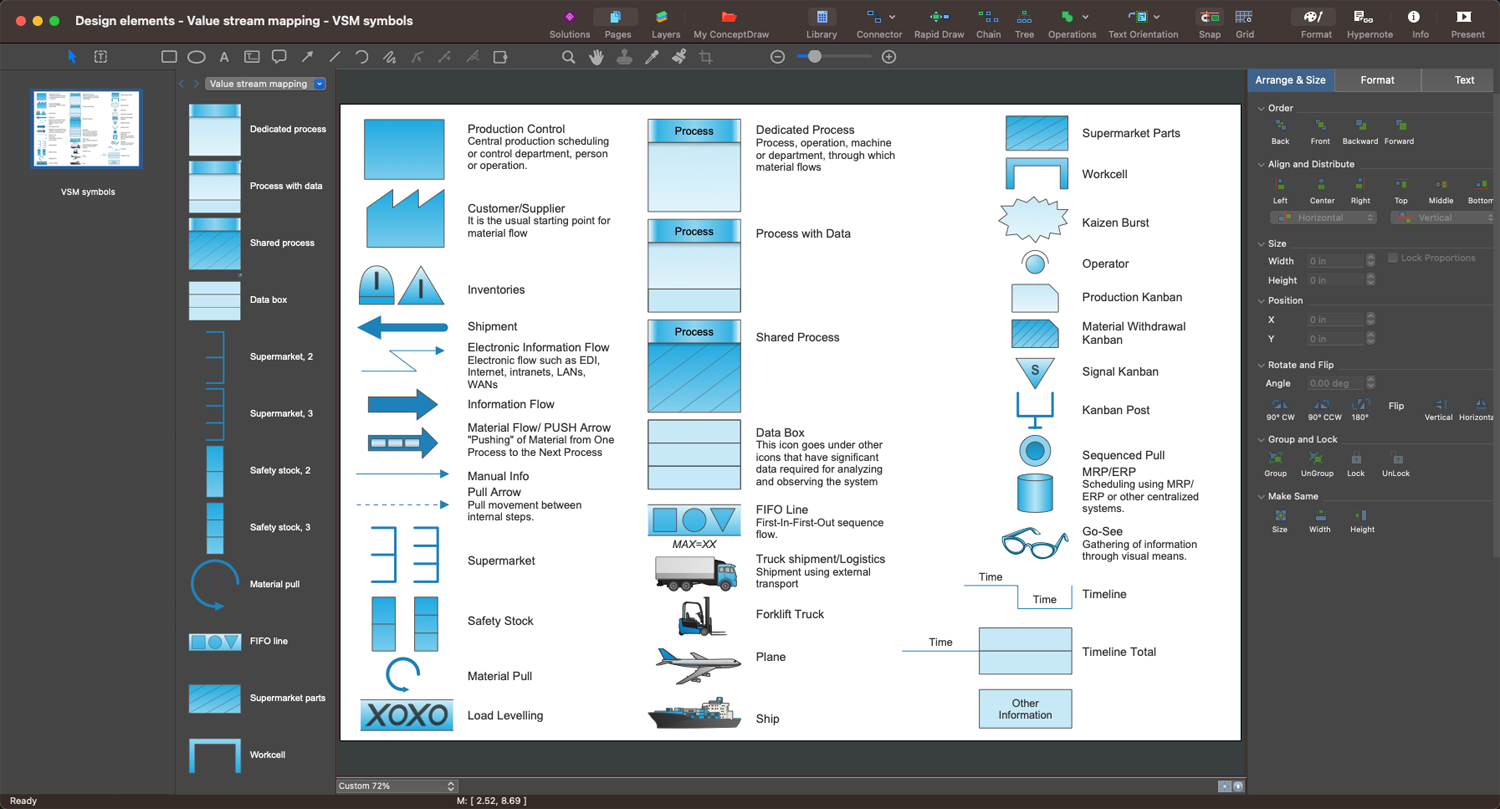The width and height of the screenshot is (1500, 809).
Task: Open the Custom 72% zoom dropdown
Action: click(396, 786)
